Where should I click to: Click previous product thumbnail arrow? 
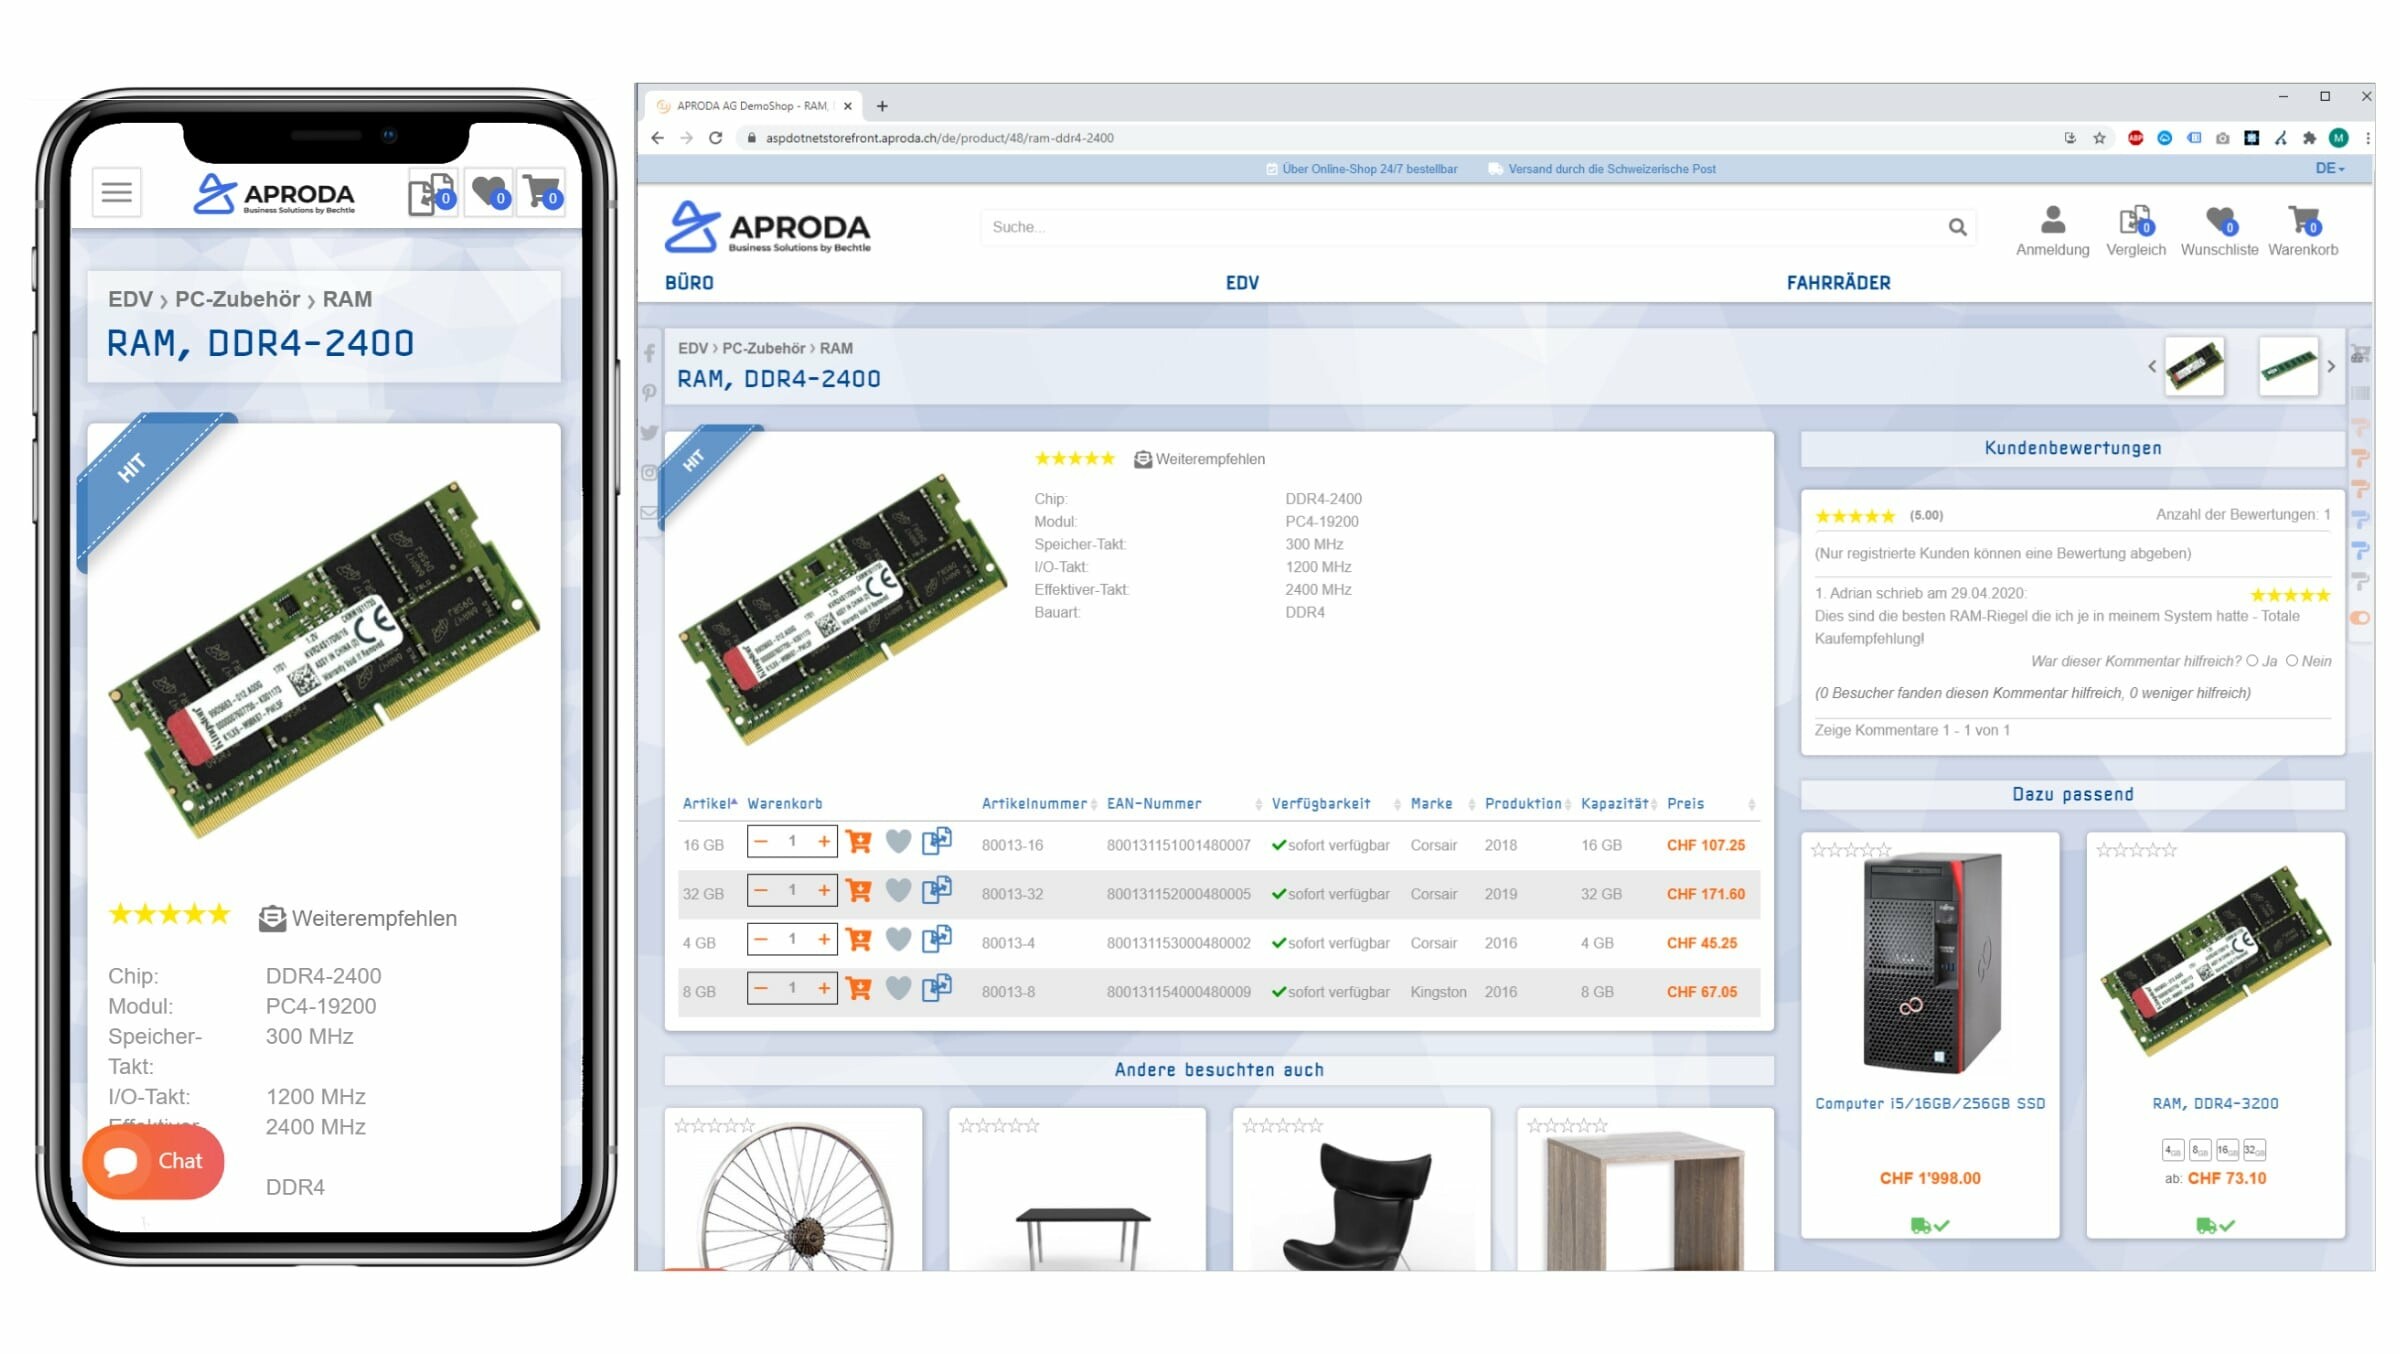(x=2152, y=366)
